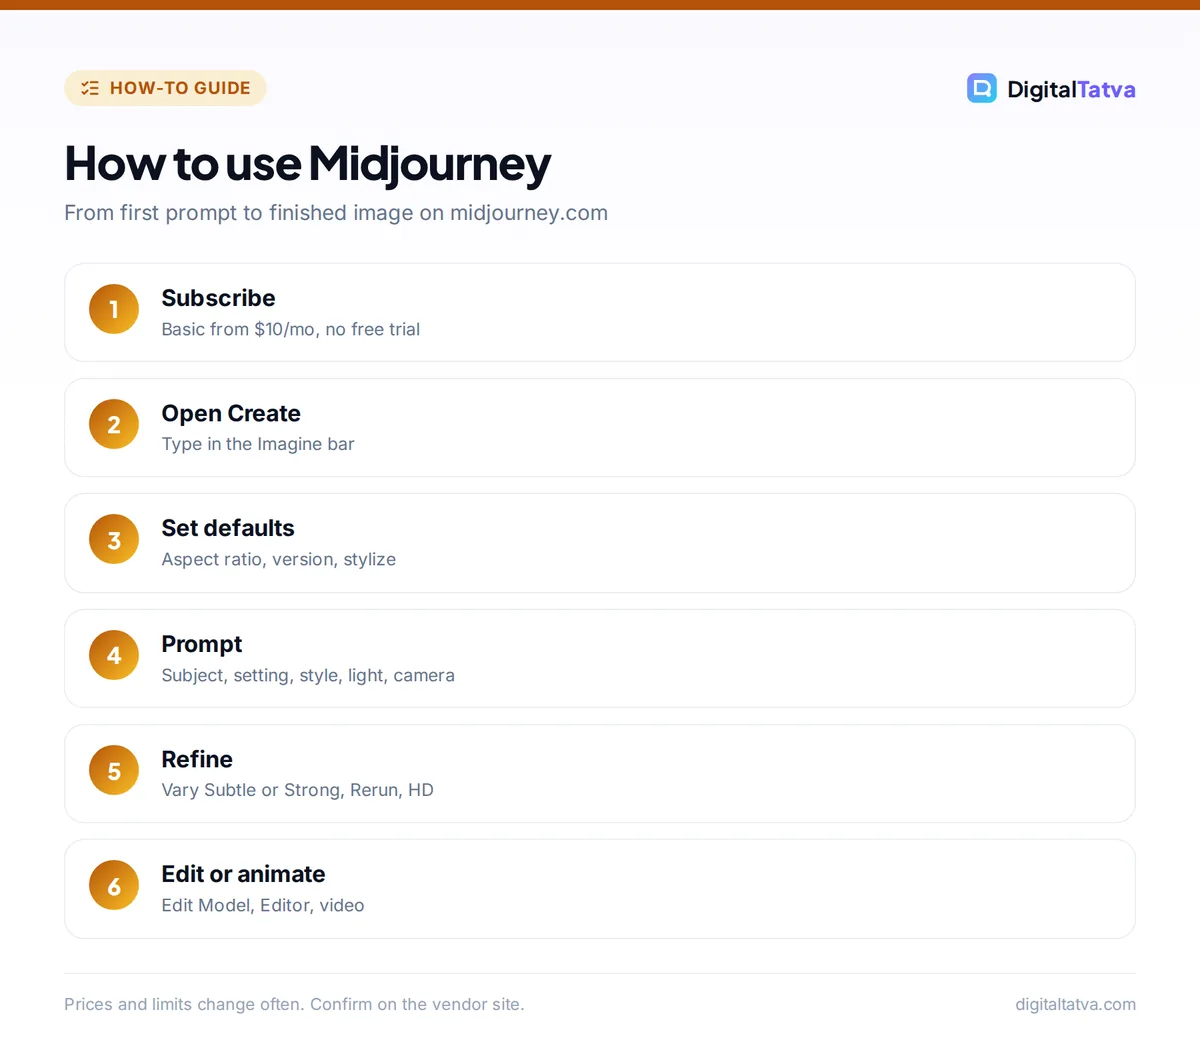Screen dimensions: 1200x1062
Task: Click the 'Refine' step title
Action: [x=197, y=759]
